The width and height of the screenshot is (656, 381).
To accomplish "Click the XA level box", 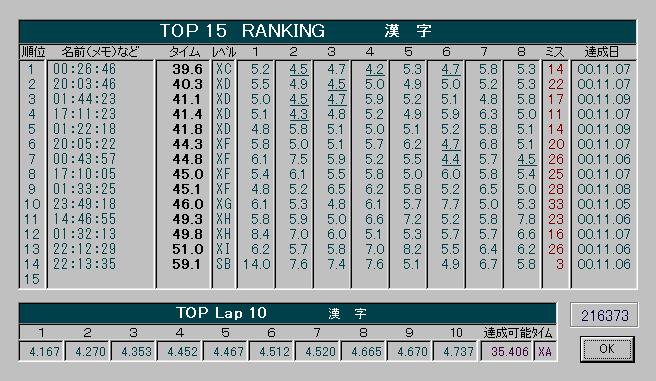I will point(545,351).
